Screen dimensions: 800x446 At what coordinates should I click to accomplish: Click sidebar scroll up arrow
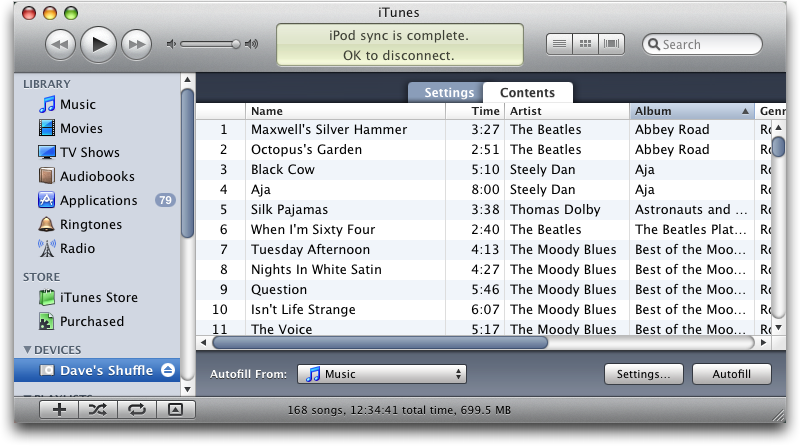[187, 80]
